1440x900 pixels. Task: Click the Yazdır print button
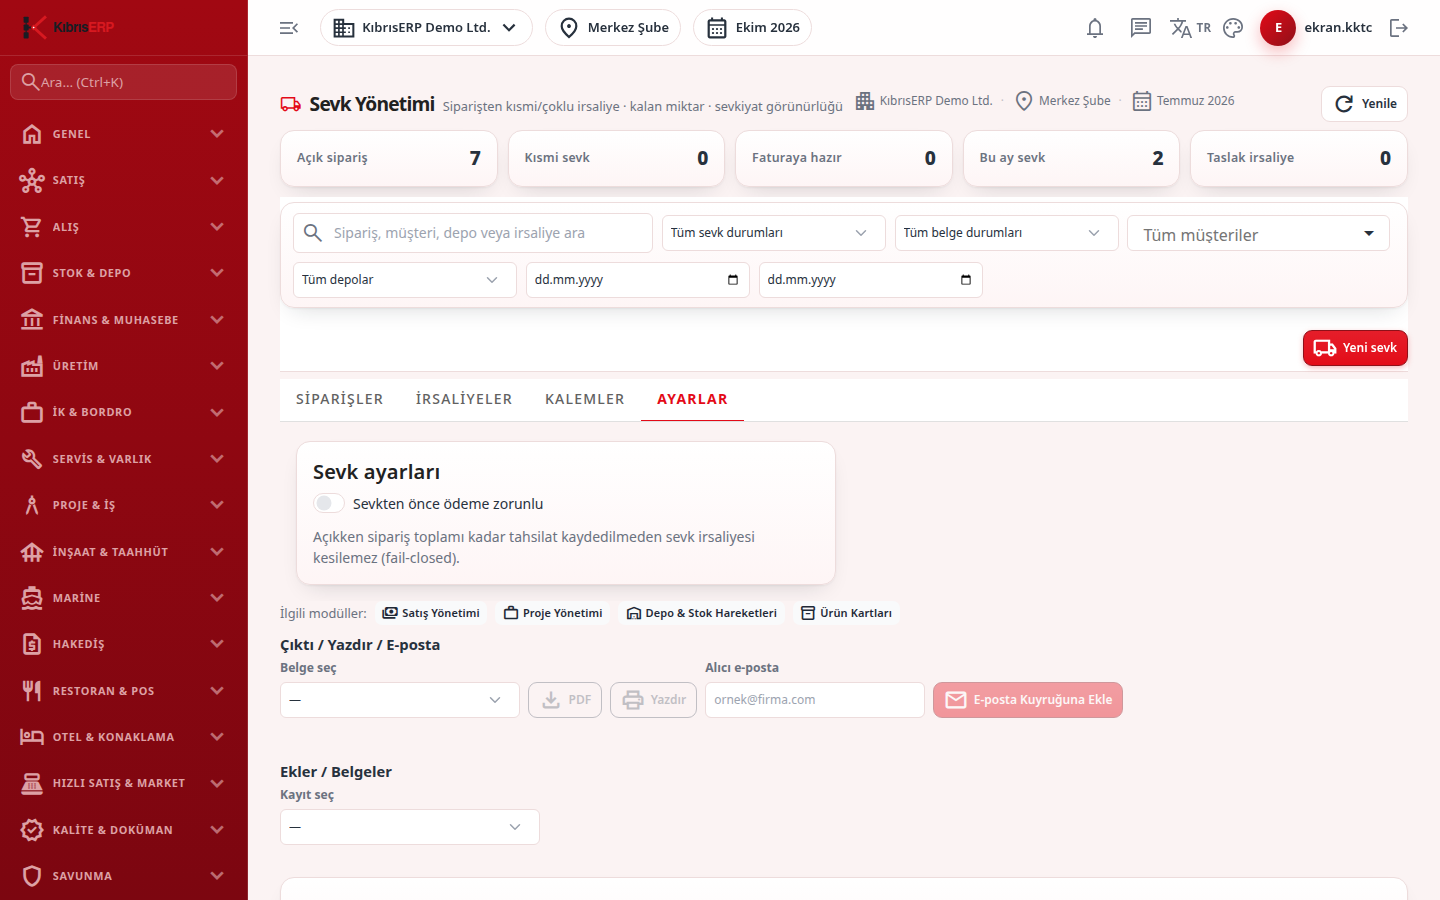(653, 700)
